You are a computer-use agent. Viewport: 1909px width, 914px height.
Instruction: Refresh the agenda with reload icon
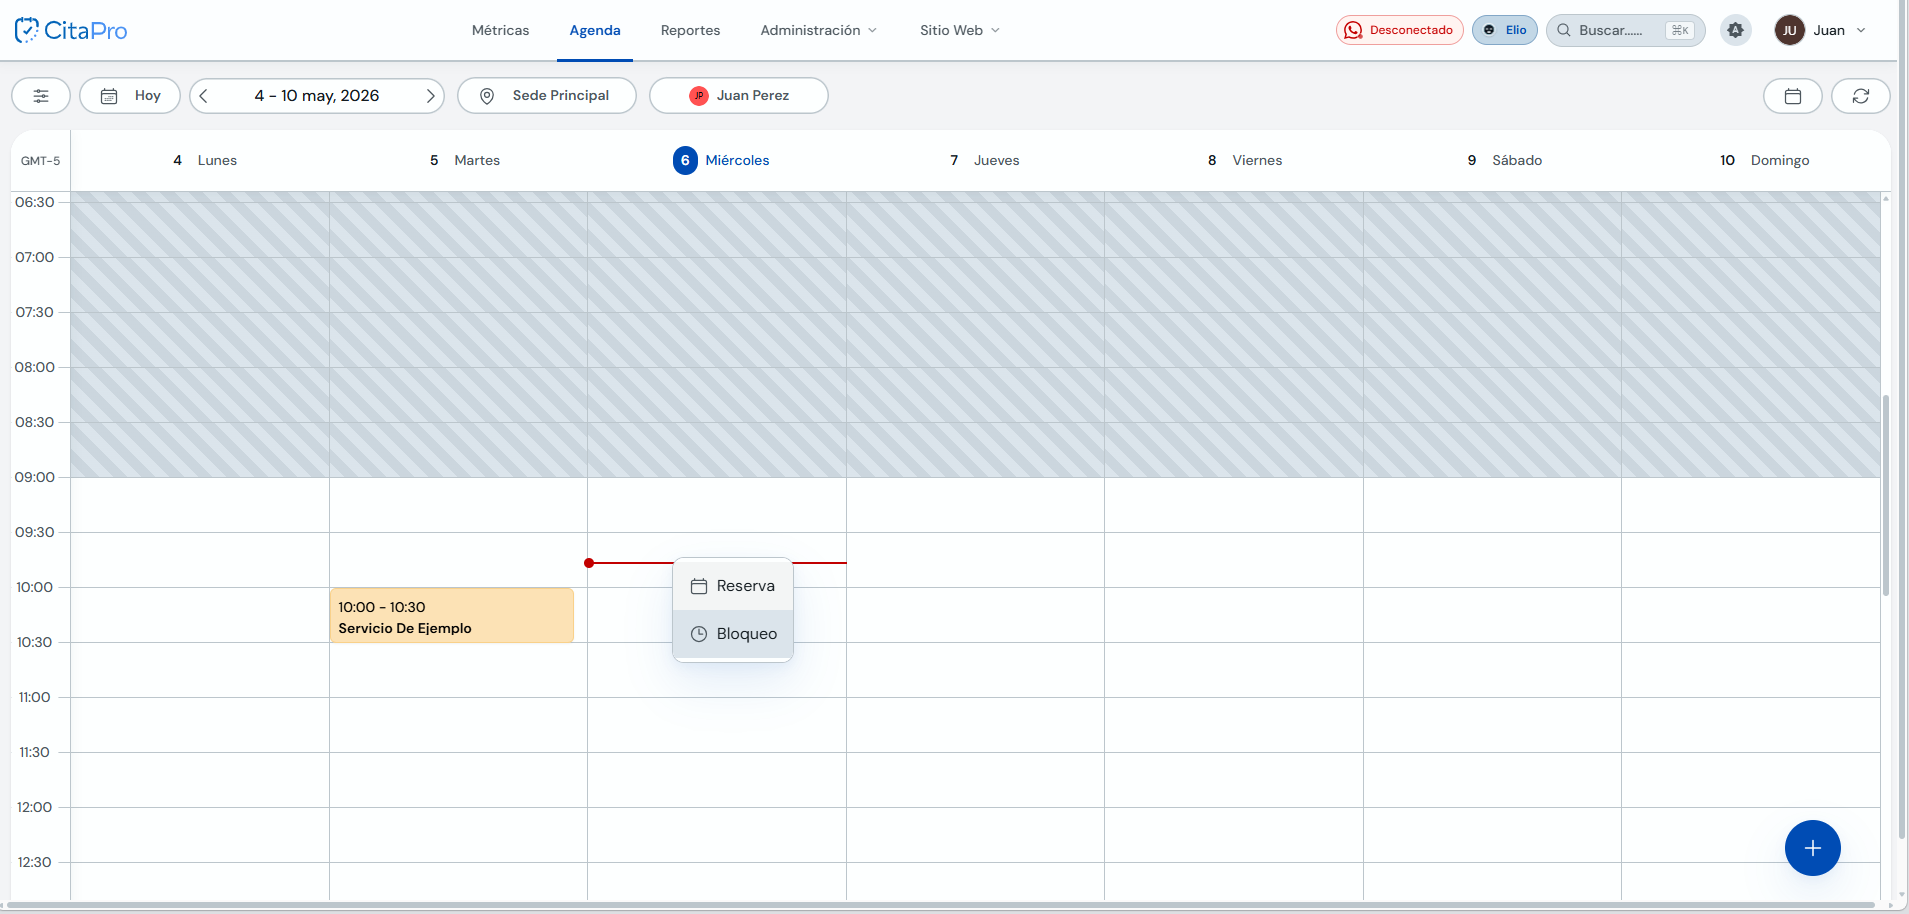(x=1861, y=96)
